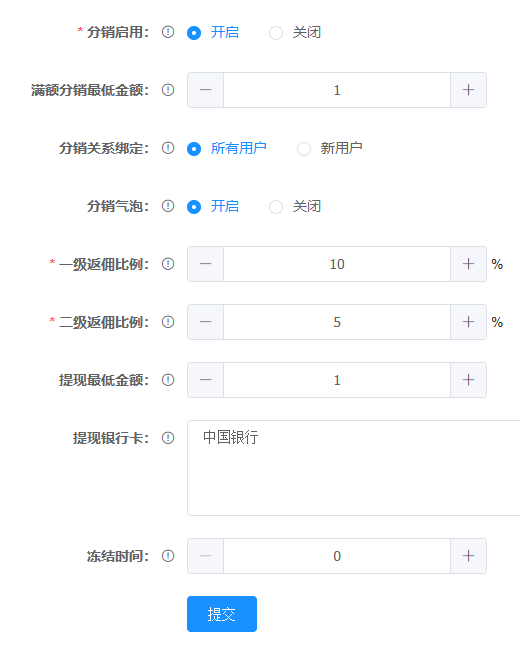Decrease 满额分销最低金额 with minus button
520x652 pixels.
[205, 90]
